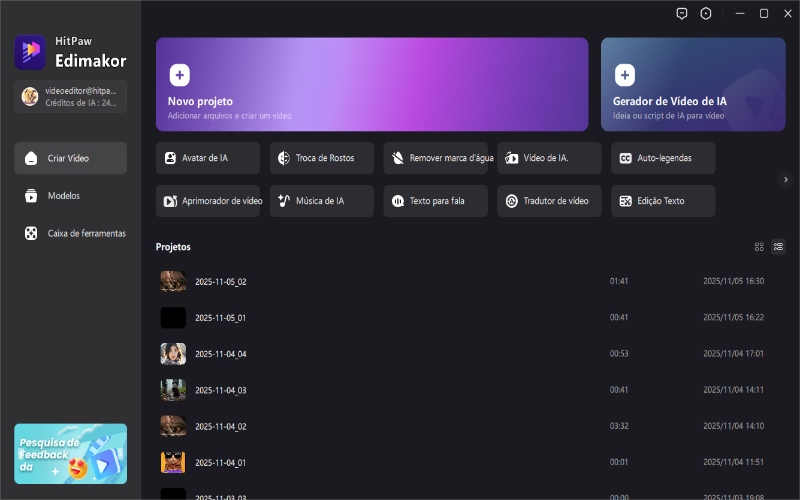
Task: Click the 00:01 duration value
Action: click(619, 462)
